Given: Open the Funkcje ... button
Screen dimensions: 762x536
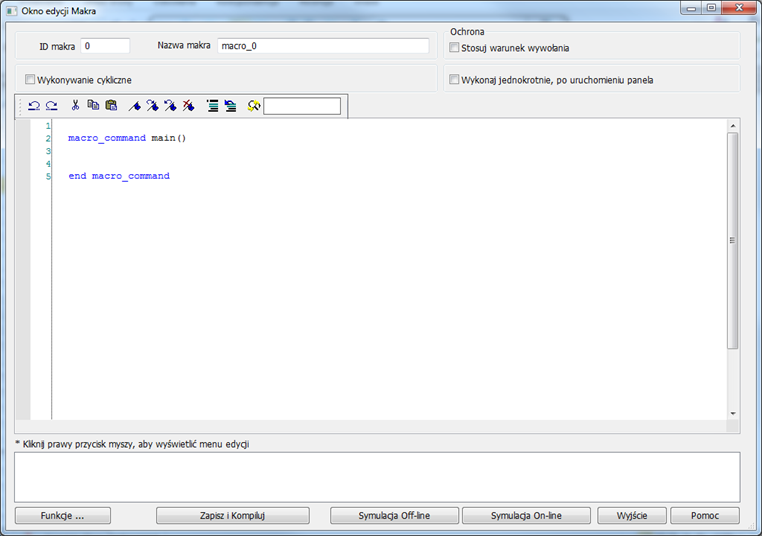Looking at the screenshot, I should [x=63, y=516].
